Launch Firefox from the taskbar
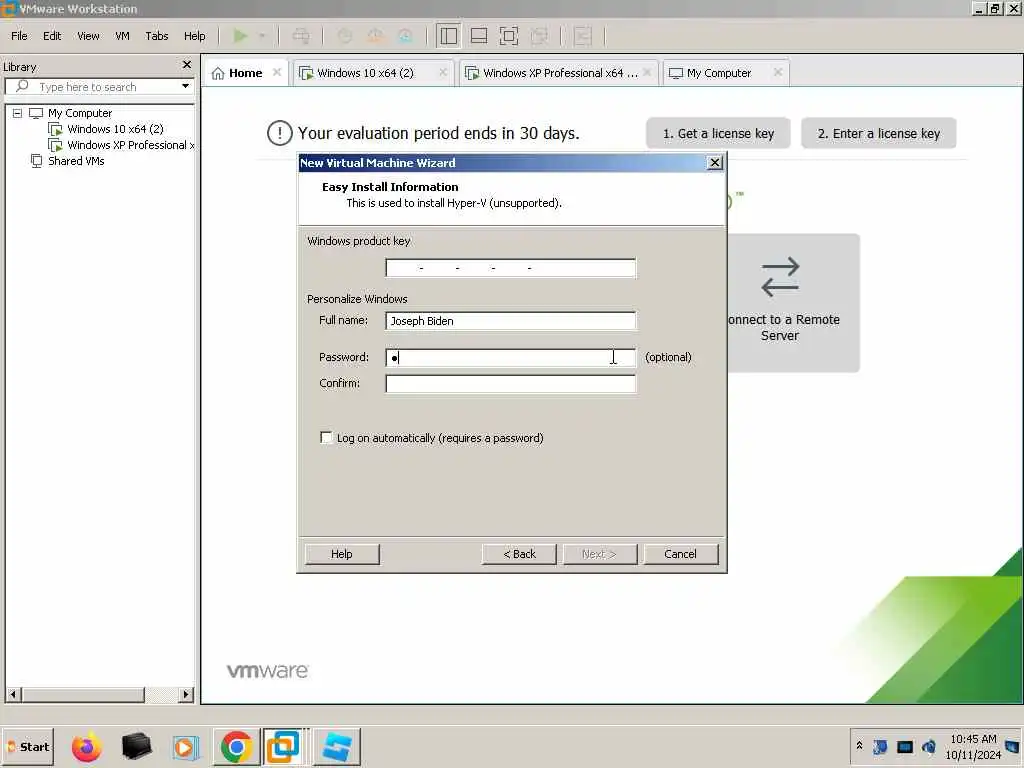The width and height of the screenshot is (1024, 768). click(87, 746)
